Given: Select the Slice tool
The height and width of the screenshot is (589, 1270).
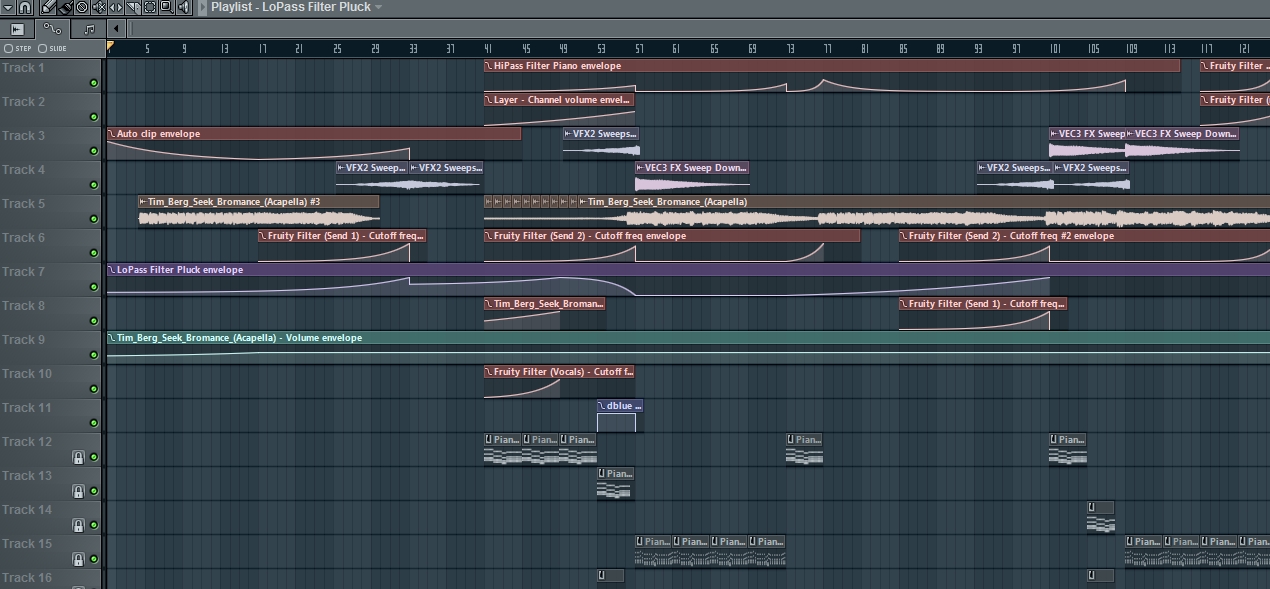Looking at the screenshot, I should coord(132,7).
